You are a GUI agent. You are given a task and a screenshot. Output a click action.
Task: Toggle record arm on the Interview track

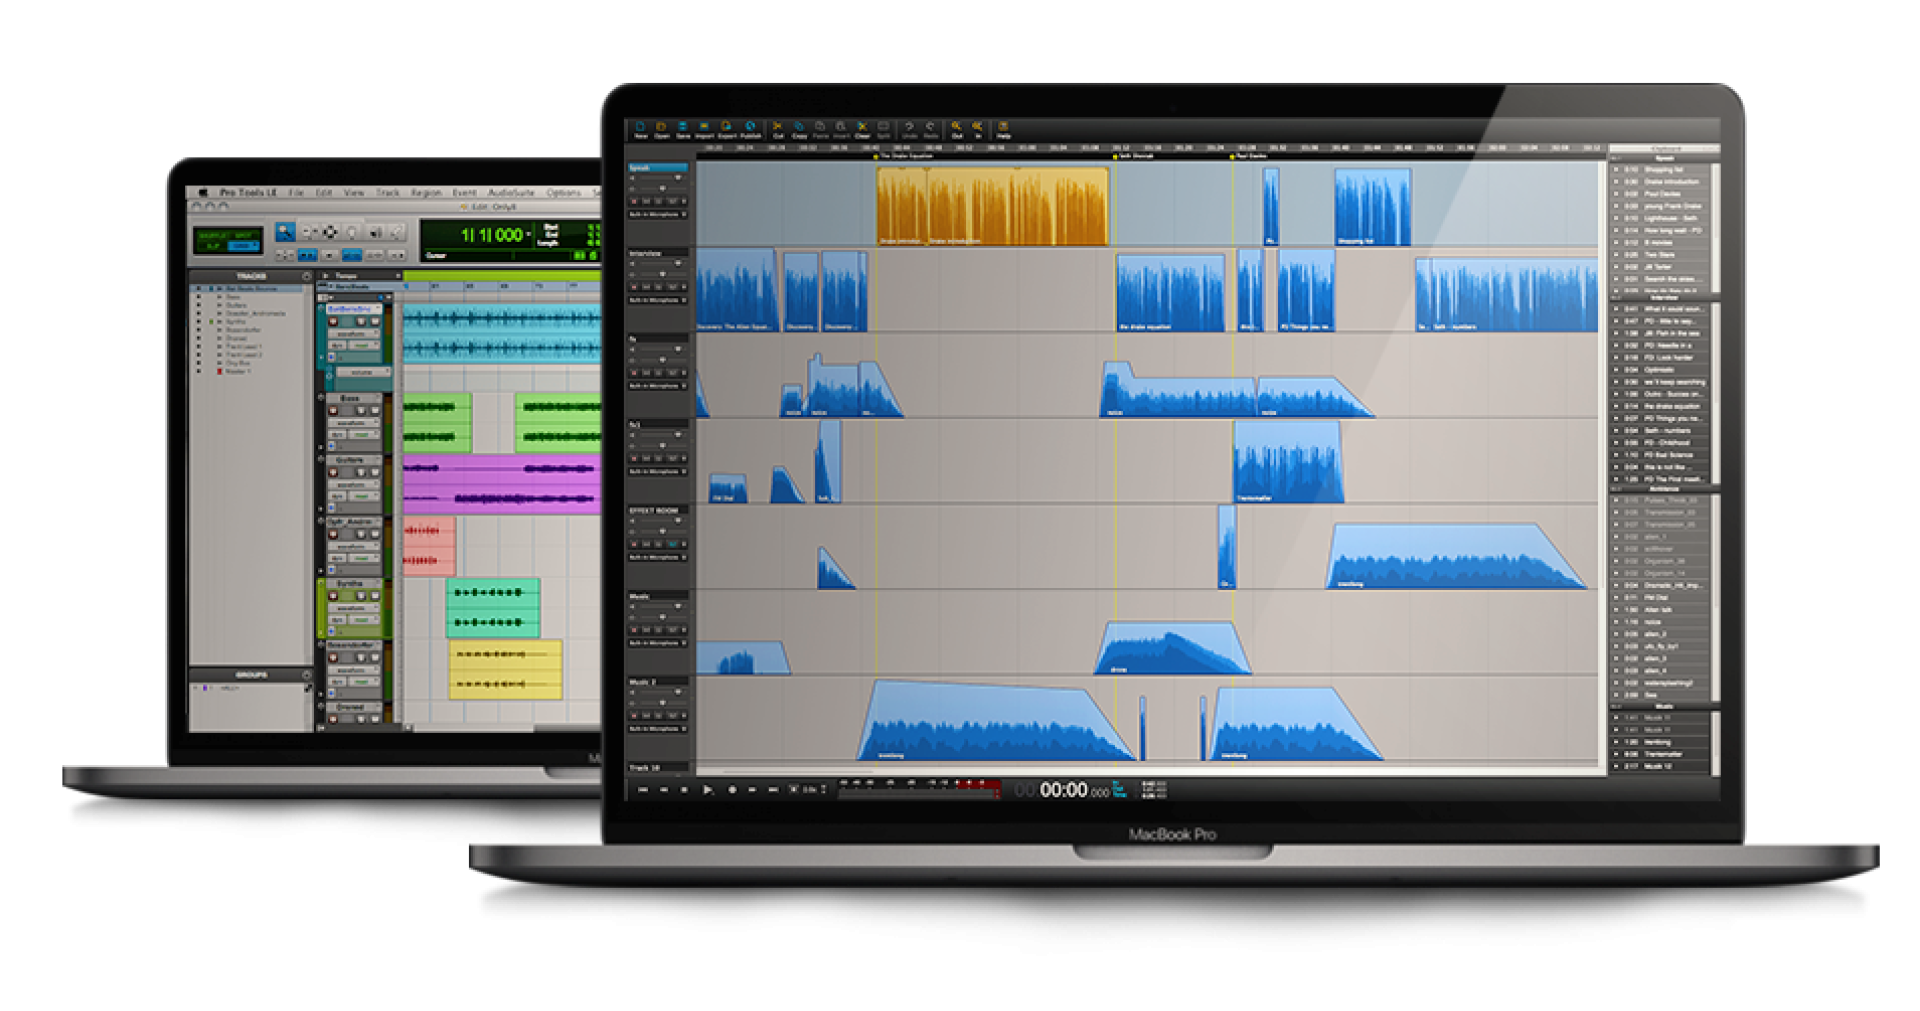[634, 287]
